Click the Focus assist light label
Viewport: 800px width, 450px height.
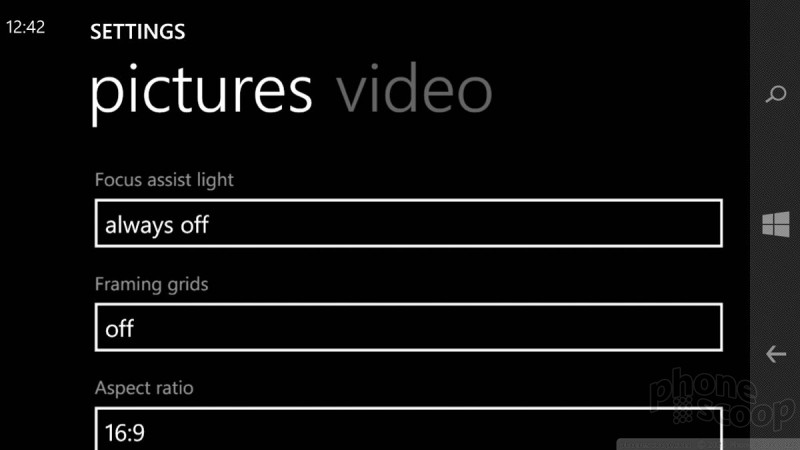pos(164,180)
